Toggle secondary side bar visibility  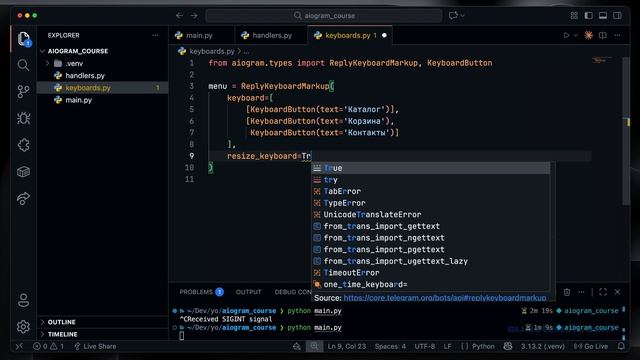618,16
